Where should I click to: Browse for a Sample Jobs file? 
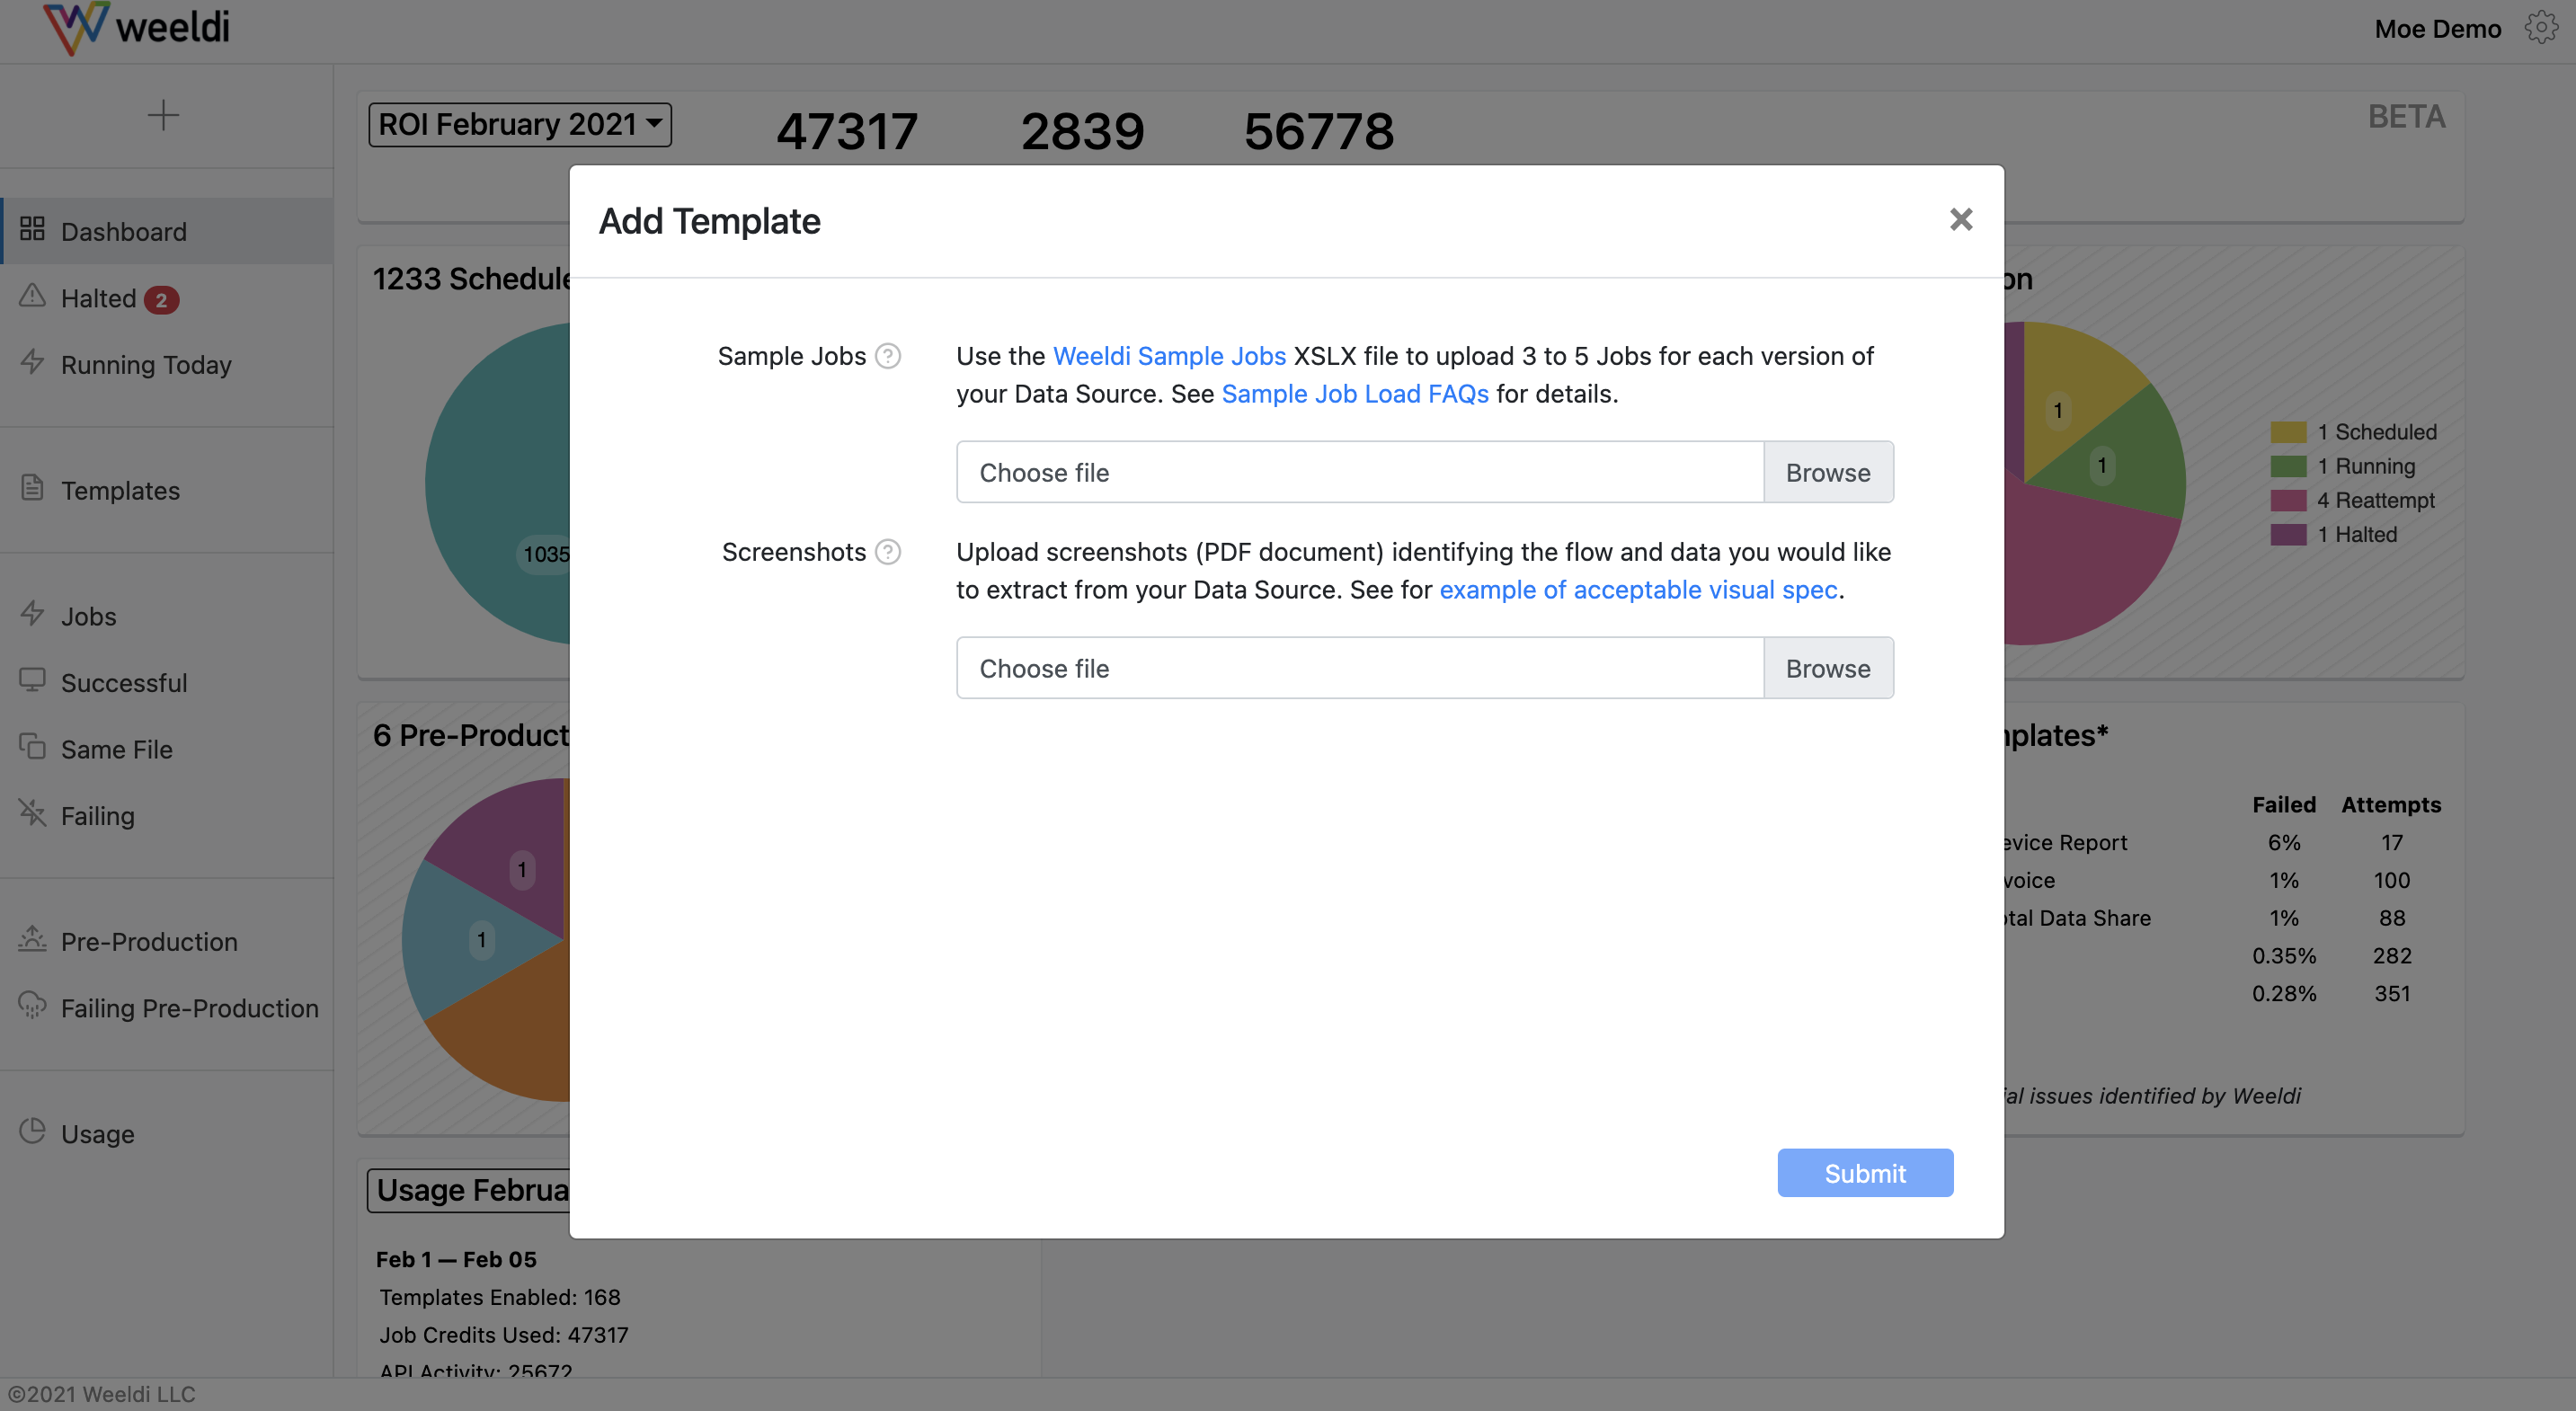click(1827, 472)
